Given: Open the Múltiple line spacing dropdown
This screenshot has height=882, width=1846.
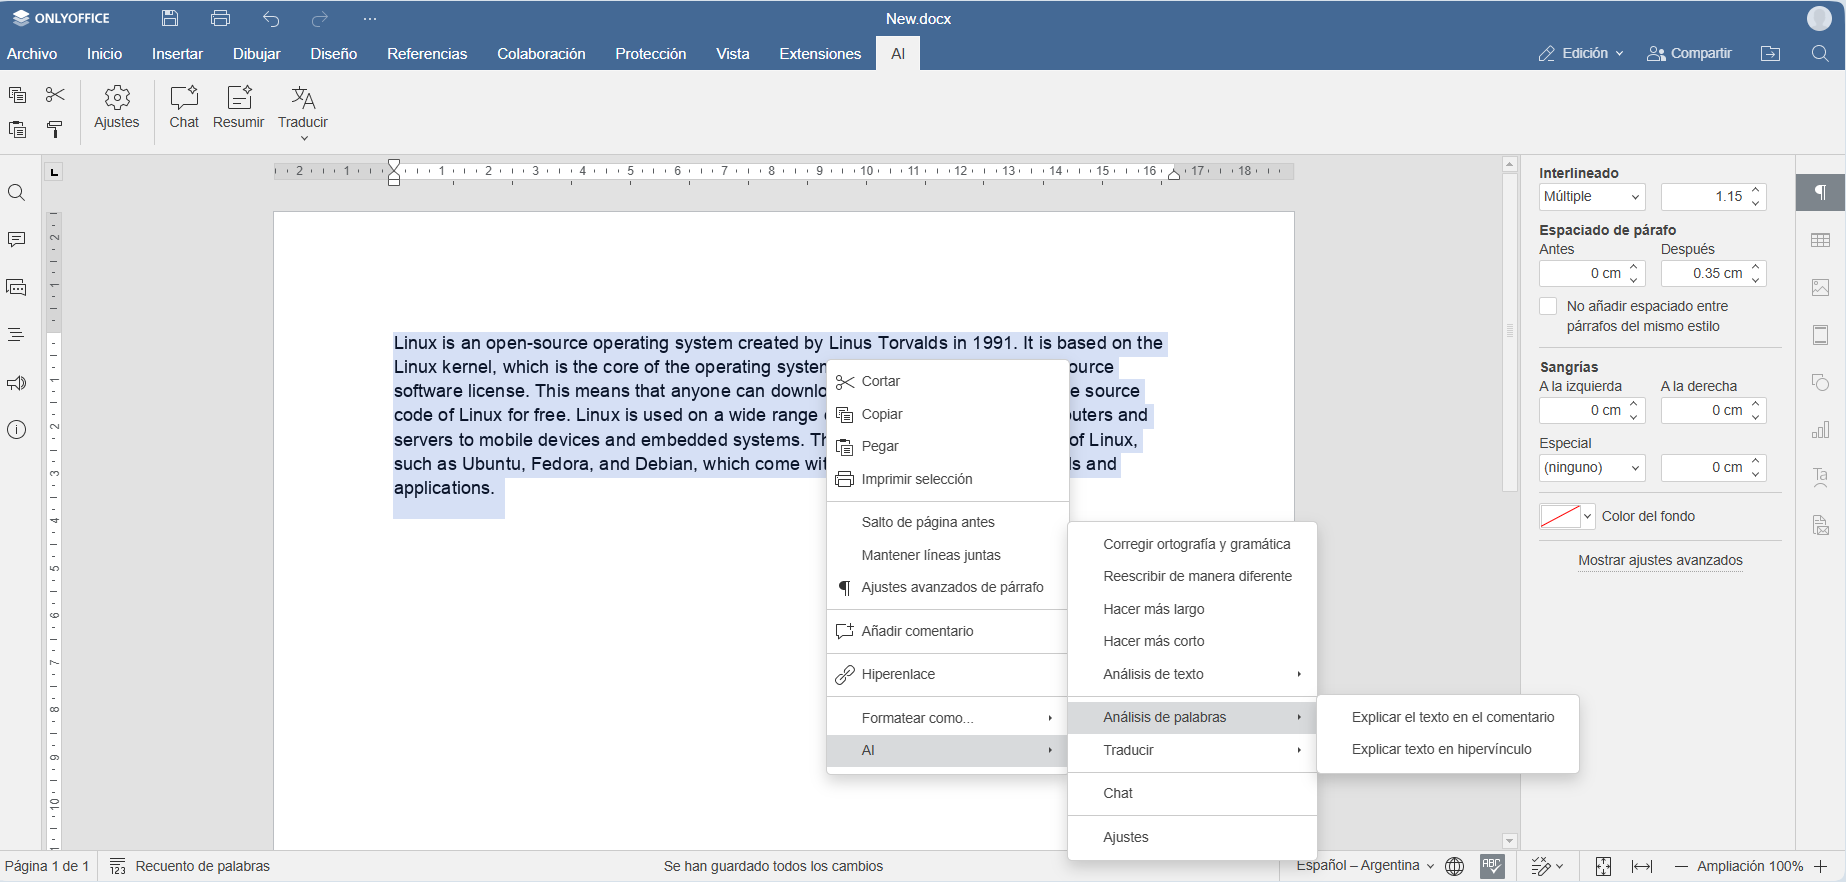Looking at the screenshot, I should point(1591,197).
